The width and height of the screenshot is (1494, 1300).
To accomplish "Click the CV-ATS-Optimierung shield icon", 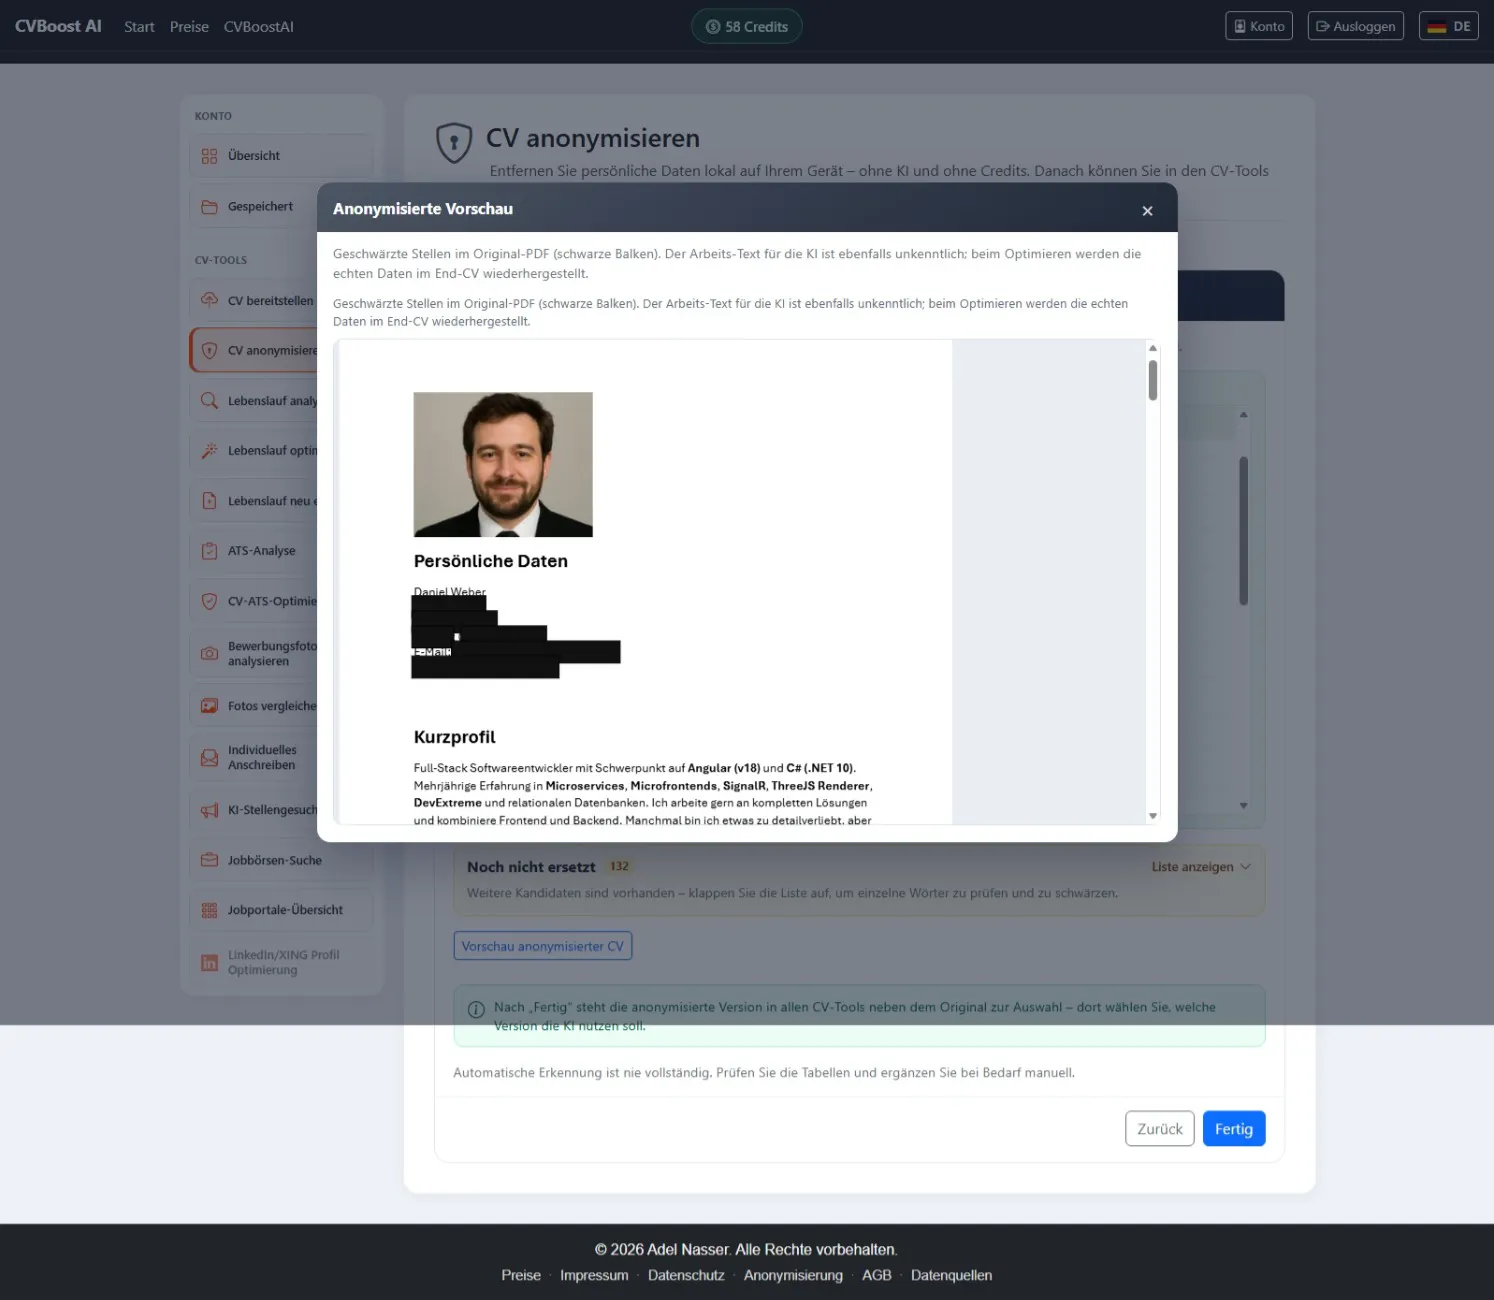I will coord(209,601).
